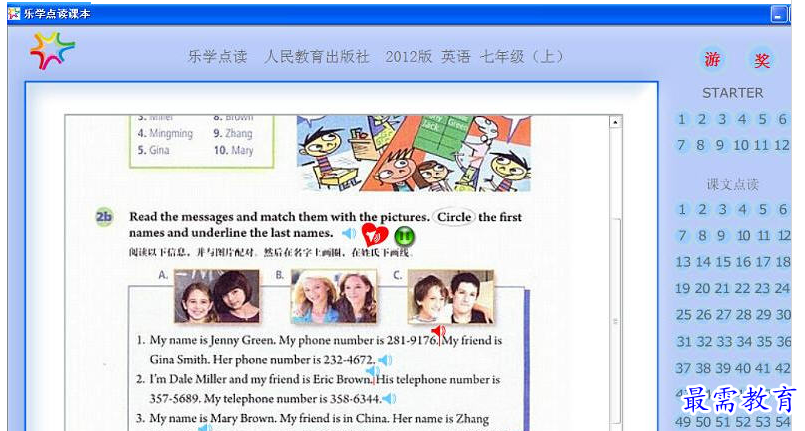This screenshot has height=431, width=805.
Task: Minimize the 乐学点读课本 window
Action: pyautogui.click(x=779, y=14)
